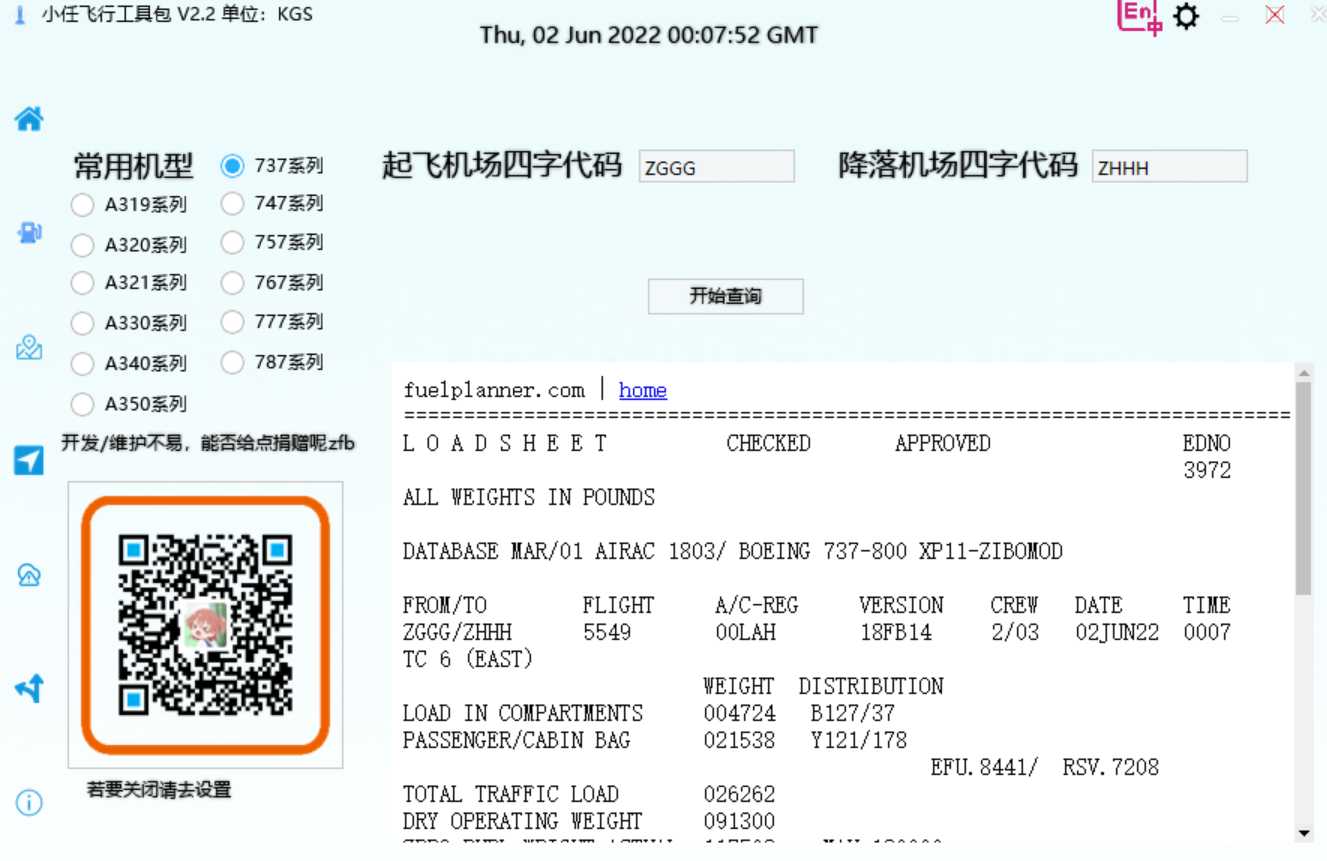The image size is (1327, 861).
Task: Click the 常用机型 label
Action: coord(133,165)
